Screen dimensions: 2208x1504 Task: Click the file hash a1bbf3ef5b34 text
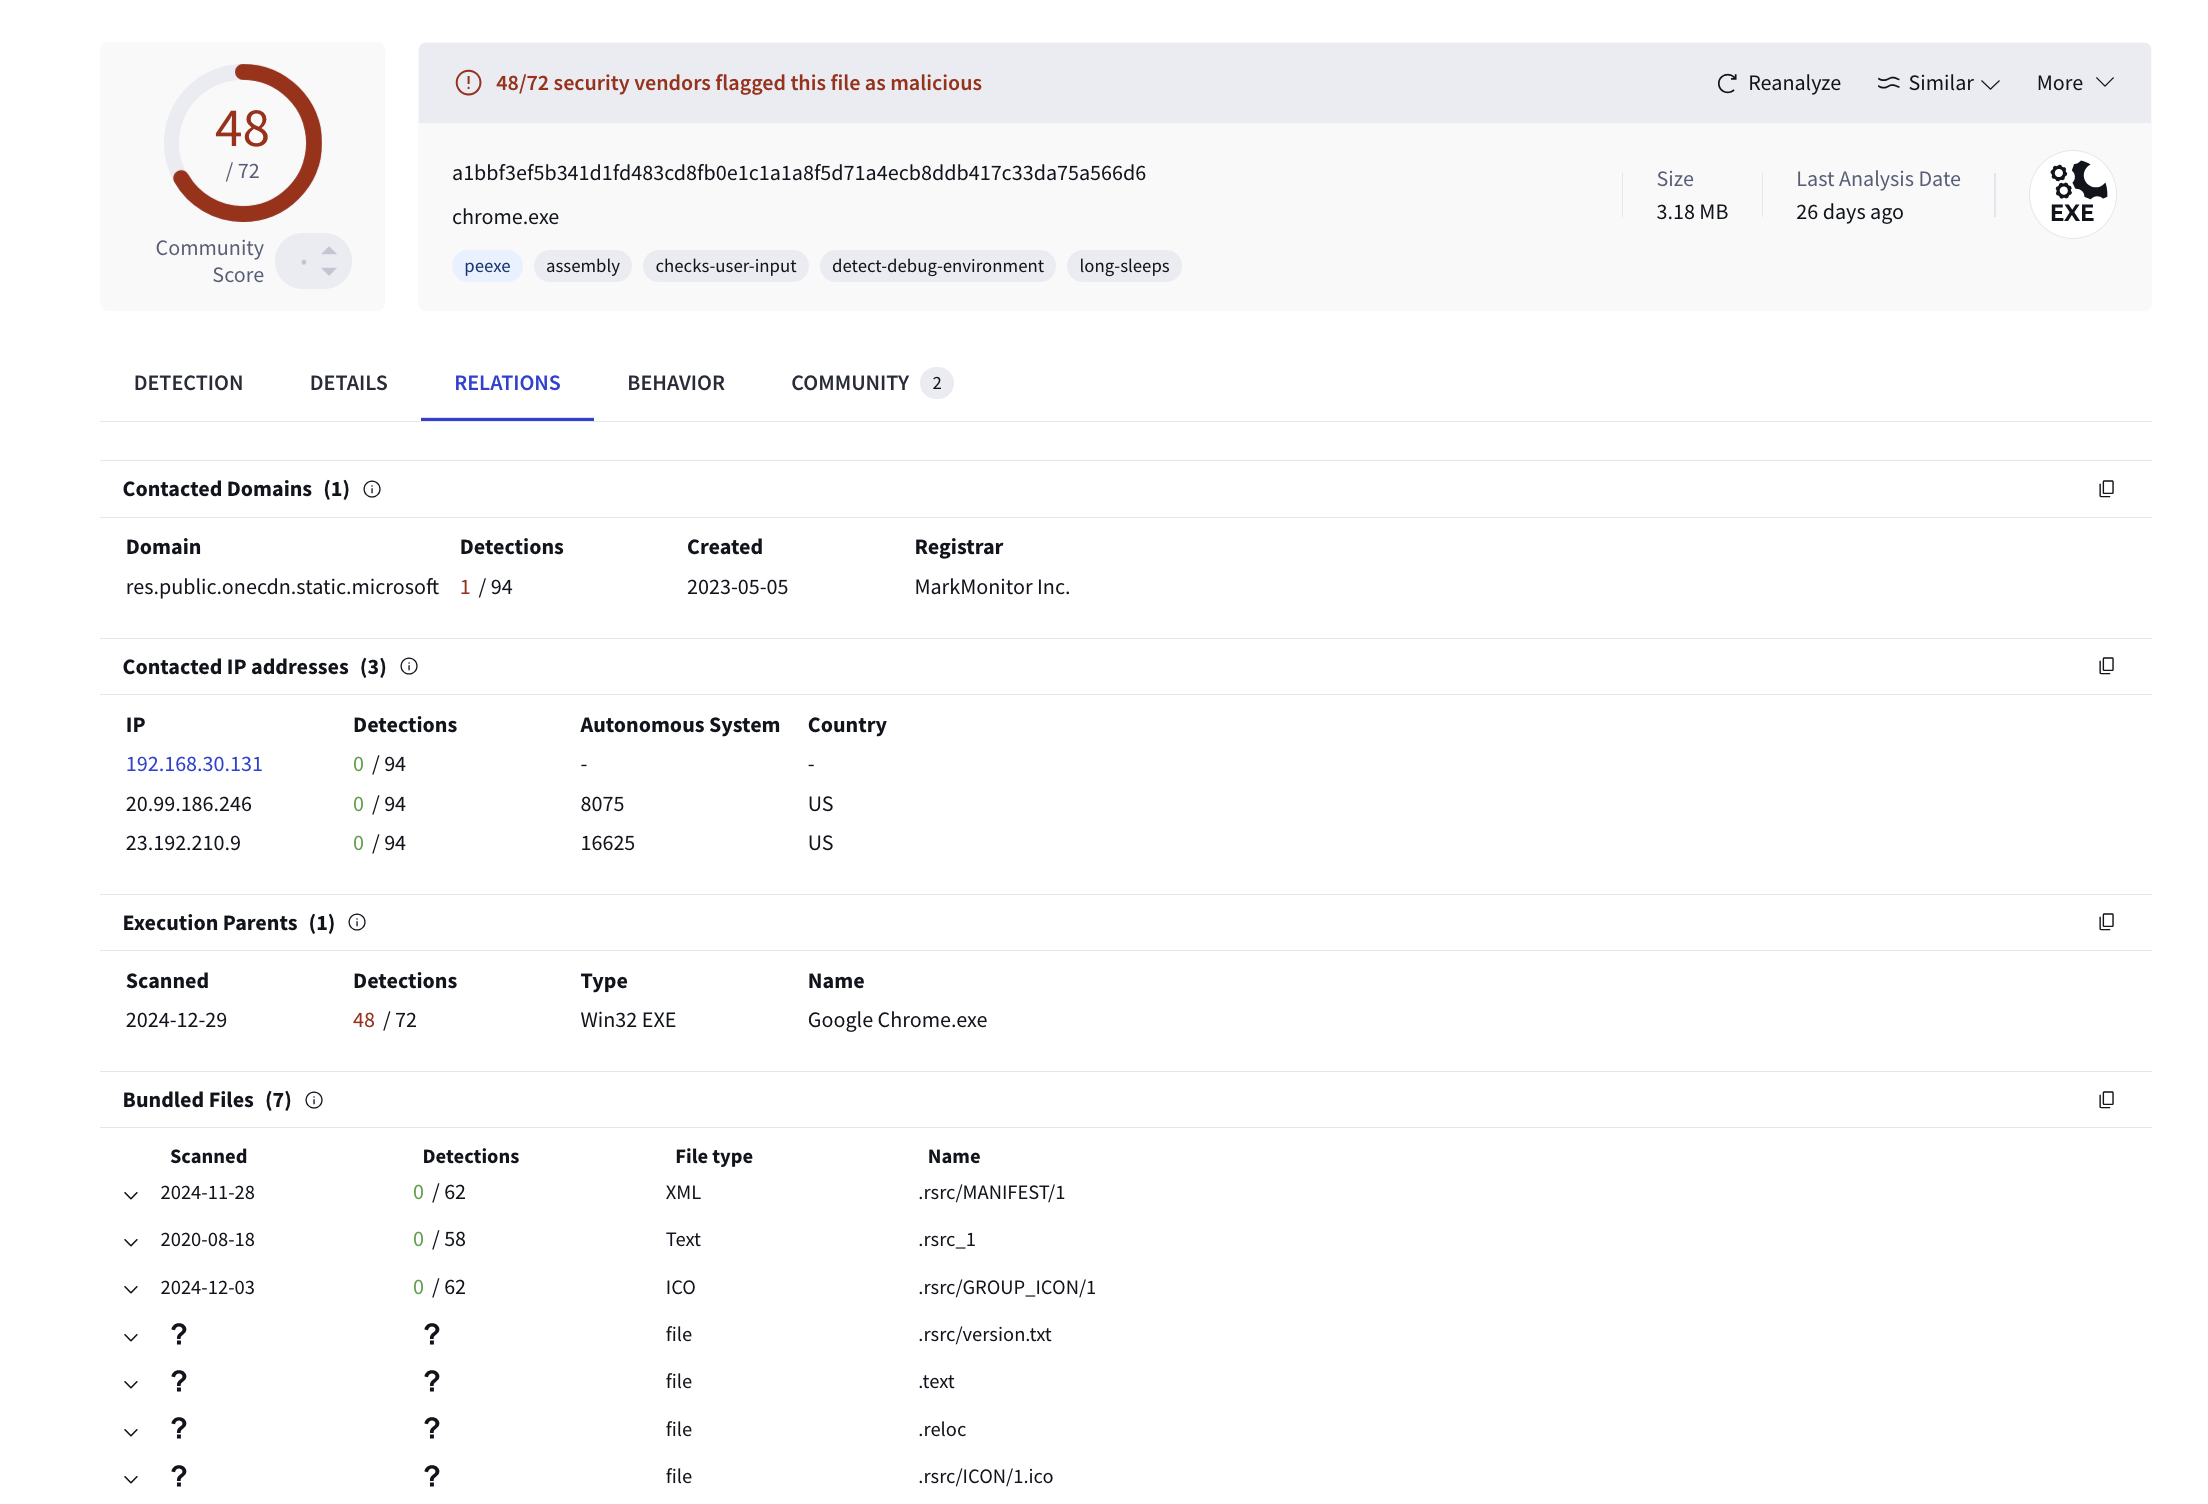tap(799, 173)
